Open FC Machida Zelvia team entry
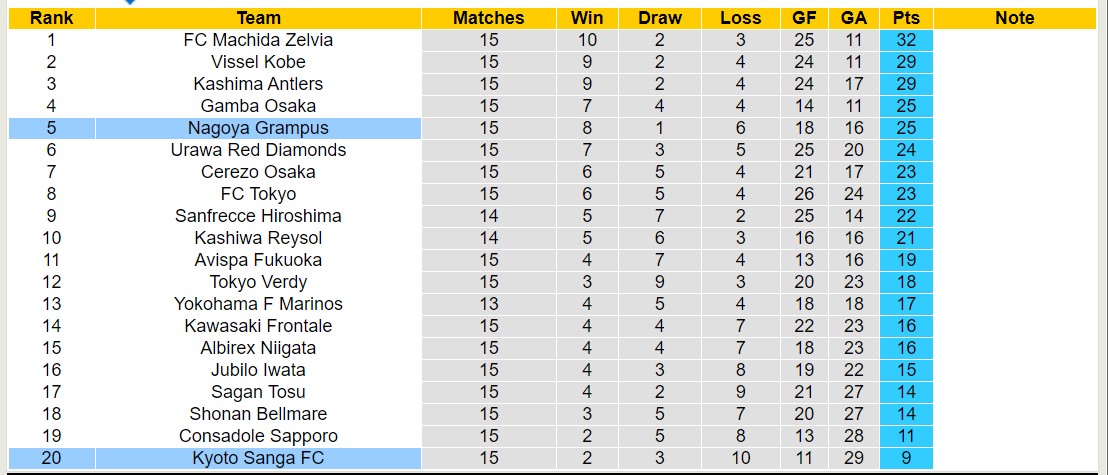1108x475 pixels. coord(258,40)
